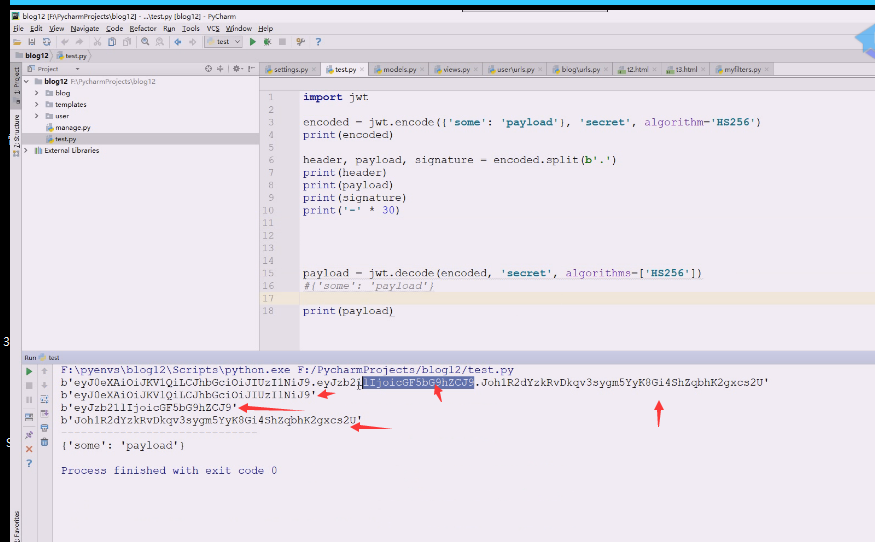The width and height of the screenshot is (875, 542).
Task: Click blog12 in navigation breadcrumb
Action: tap(32, 56)
